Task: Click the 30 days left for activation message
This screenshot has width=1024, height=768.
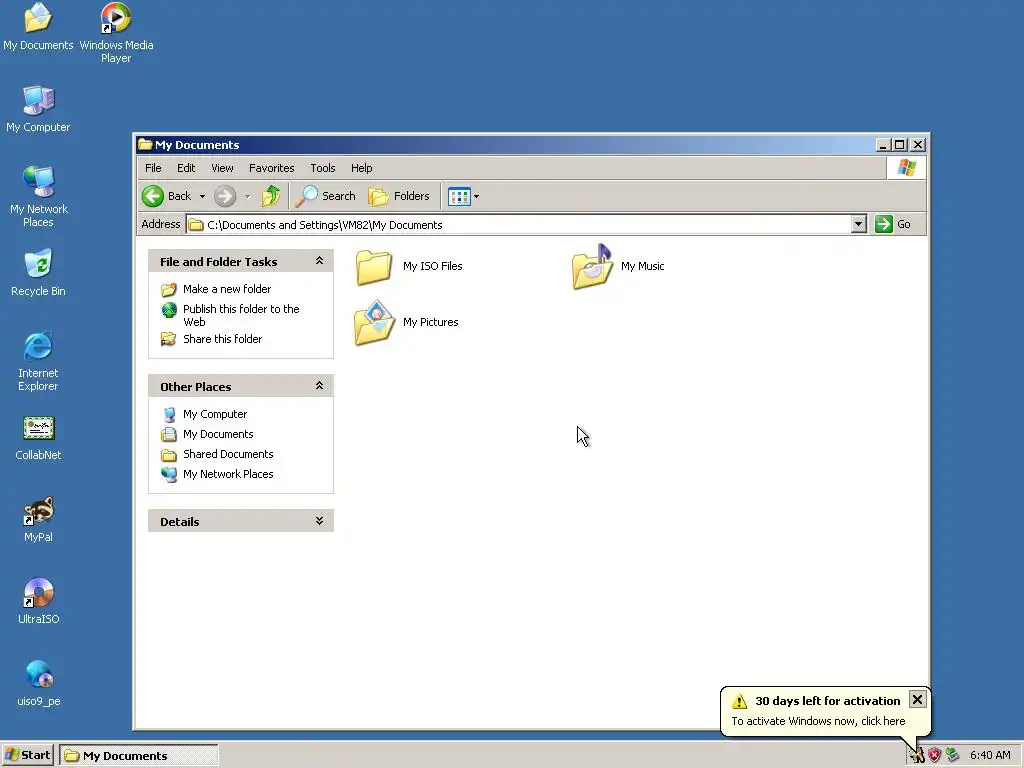Action: pos(827,701)
